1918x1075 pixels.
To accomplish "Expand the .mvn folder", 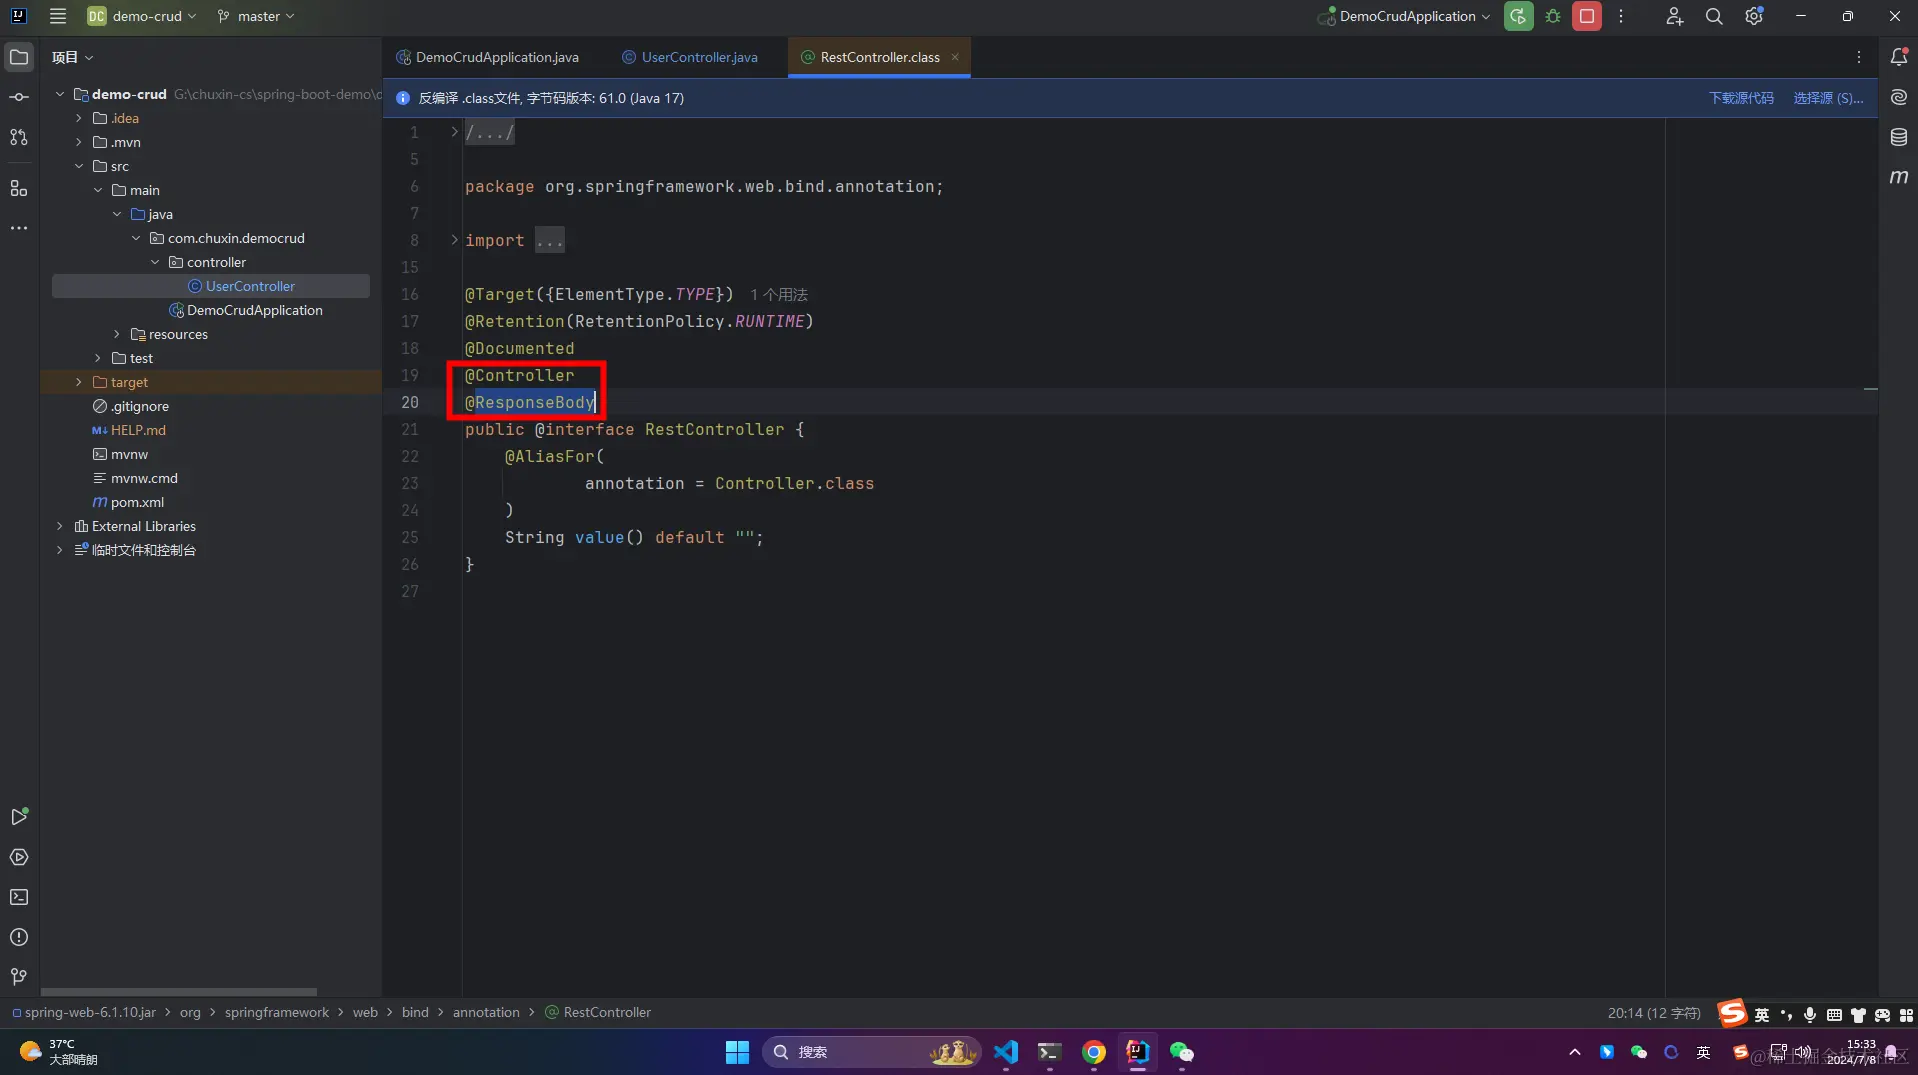I will click(79, 142).
